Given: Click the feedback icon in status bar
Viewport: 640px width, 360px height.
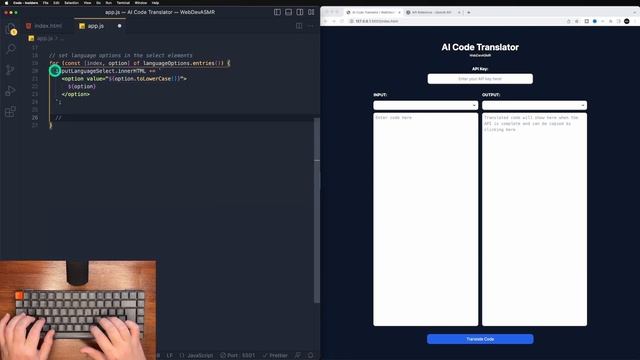Looking at the screenshot, I should [298, 356].
